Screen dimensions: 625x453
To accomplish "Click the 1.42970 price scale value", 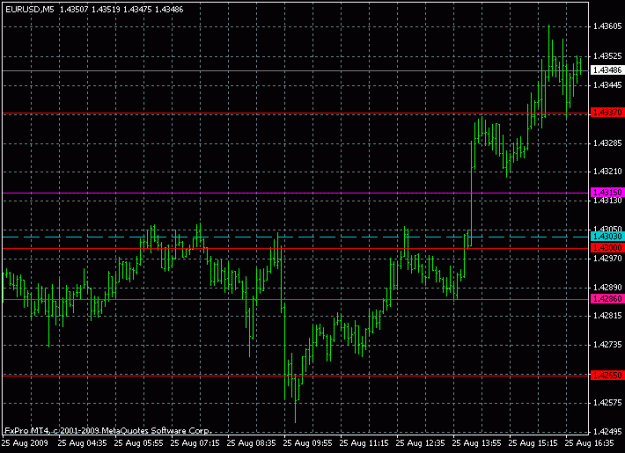I will point(607,258).
